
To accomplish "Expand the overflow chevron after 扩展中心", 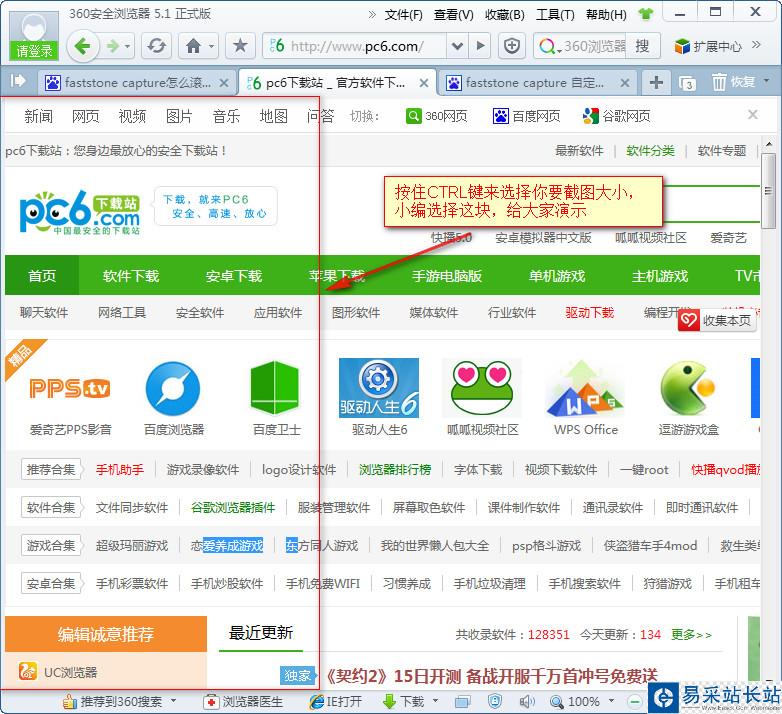I will pos(756,45).
